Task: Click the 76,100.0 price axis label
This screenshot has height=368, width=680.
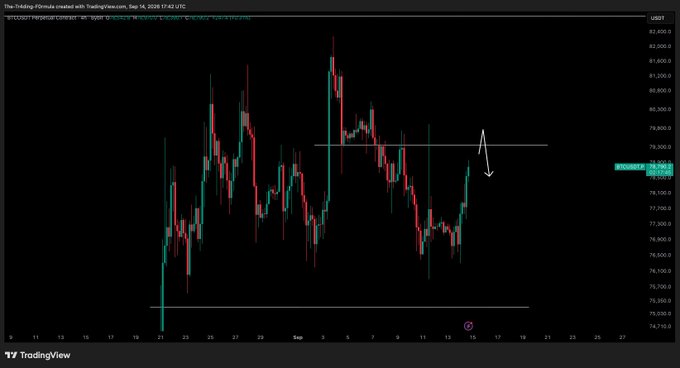Action: (660, 271)
